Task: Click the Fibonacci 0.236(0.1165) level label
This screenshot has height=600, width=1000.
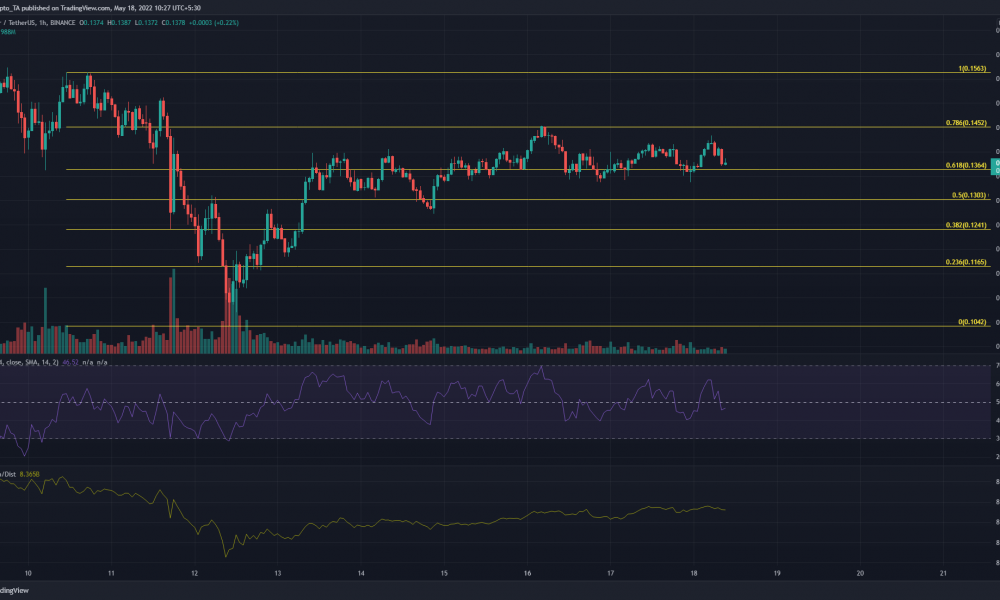Action: coord(966,262)
